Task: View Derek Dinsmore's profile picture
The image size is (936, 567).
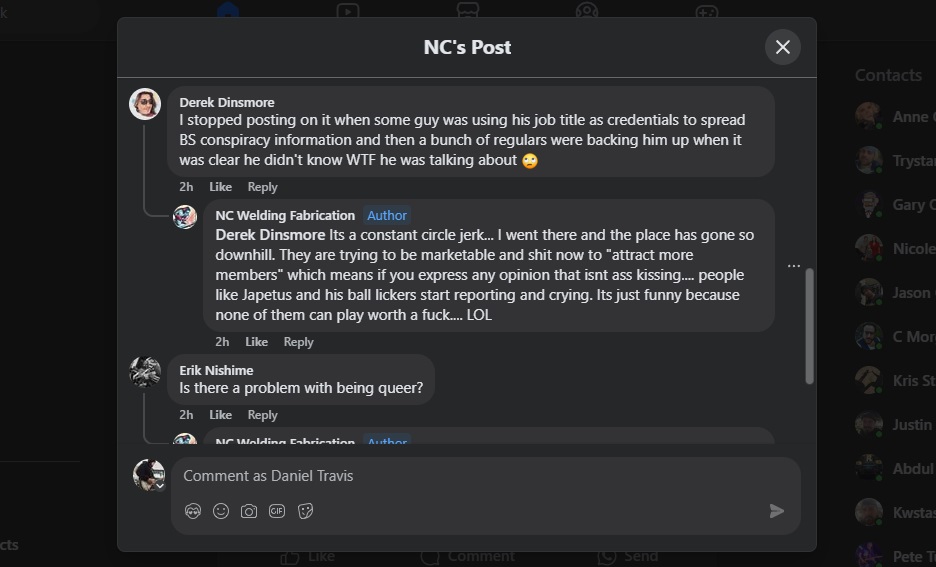Action: 145,104
